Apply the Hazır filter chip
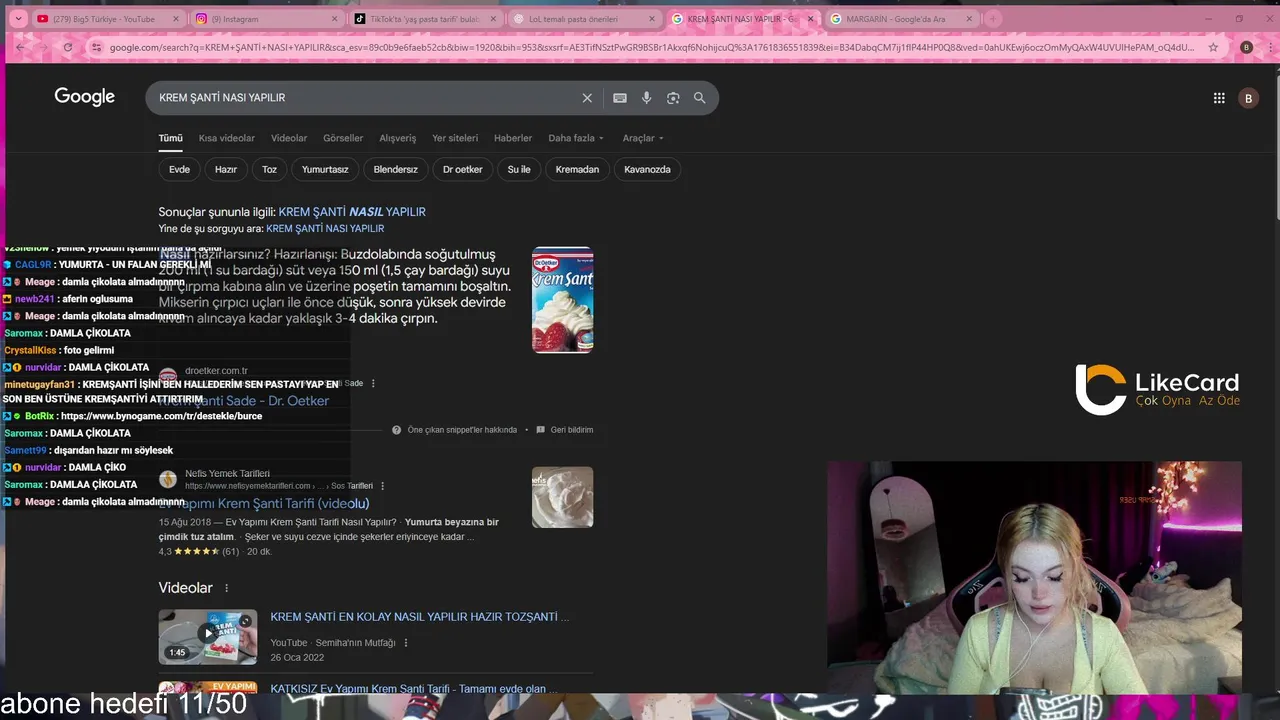This screenshot has height=720, width=1280. pyautogui.click(x=226, y=169)
